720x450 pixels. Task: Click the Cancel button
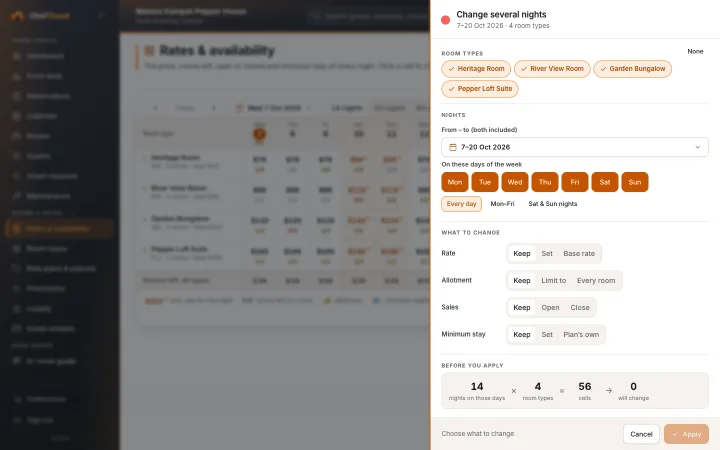click(x=641, y=434)
